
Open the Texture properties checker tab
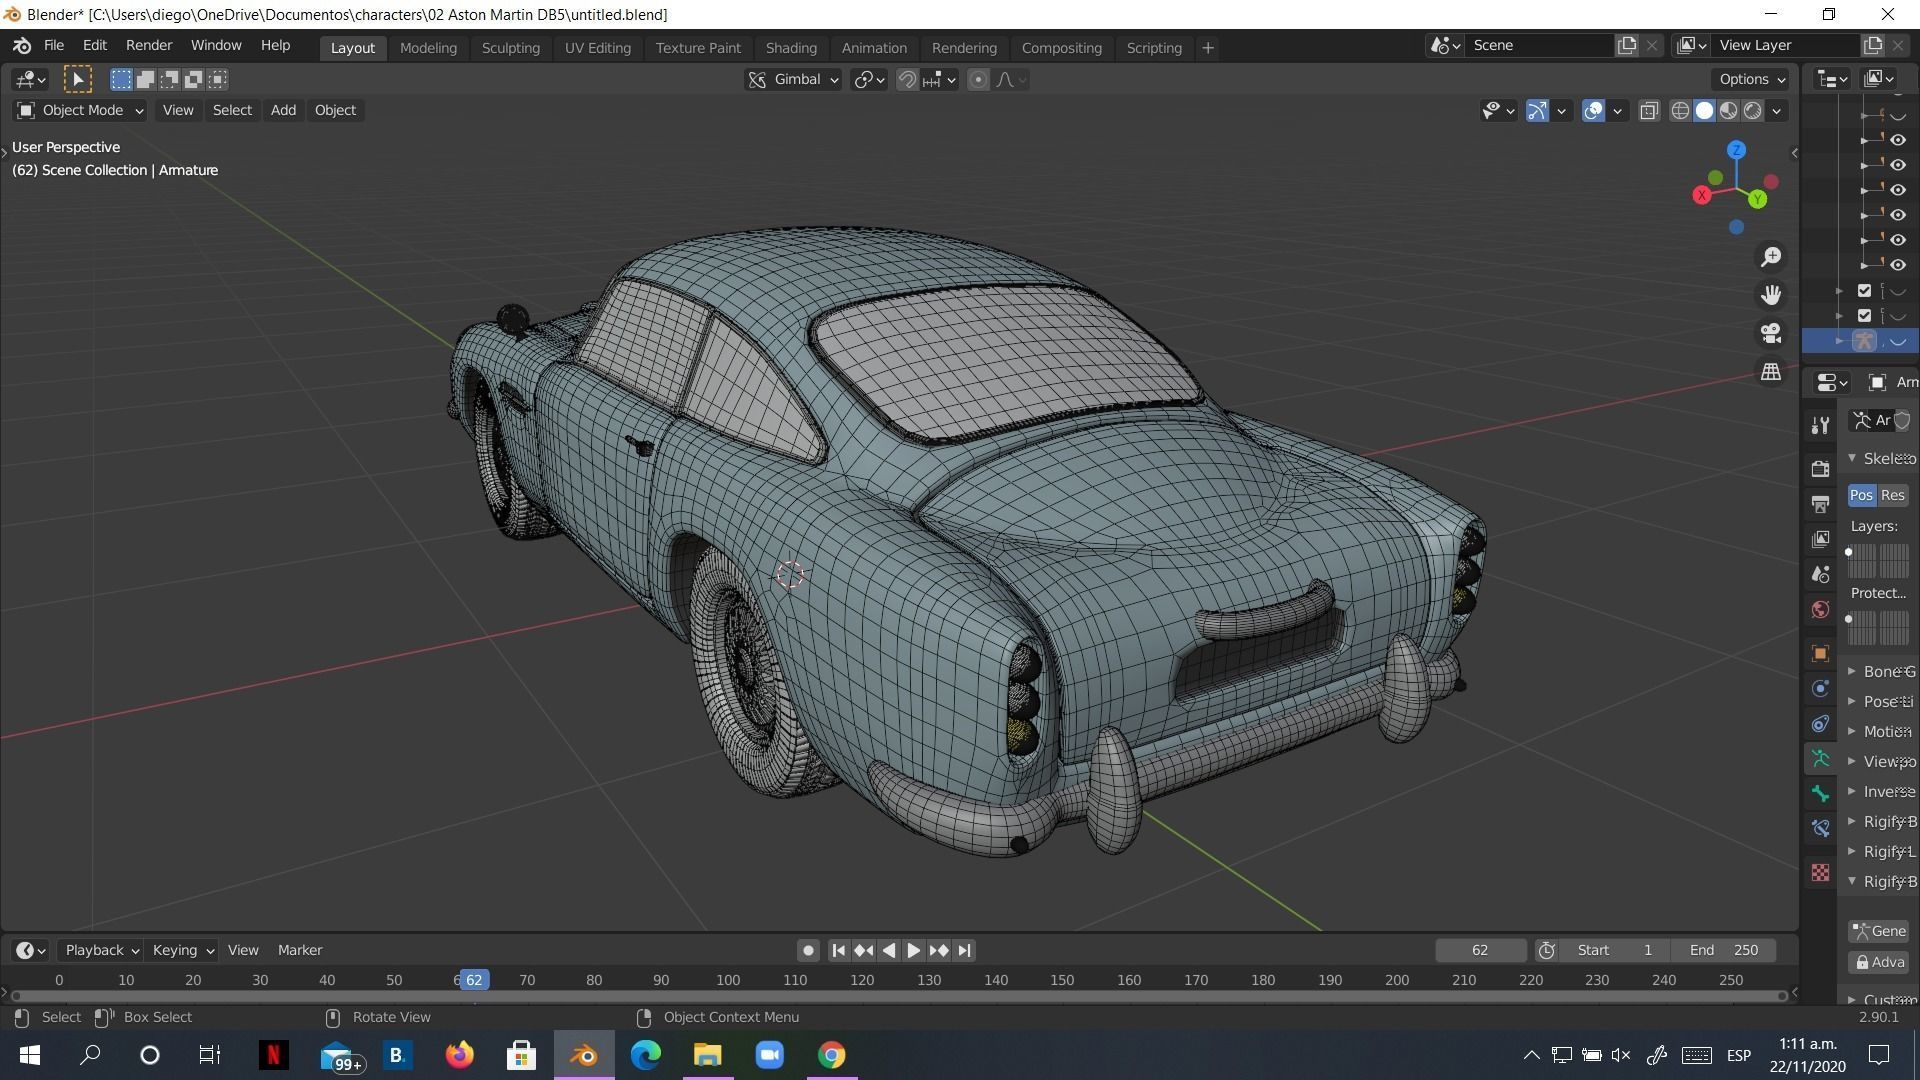(1820, 873)
